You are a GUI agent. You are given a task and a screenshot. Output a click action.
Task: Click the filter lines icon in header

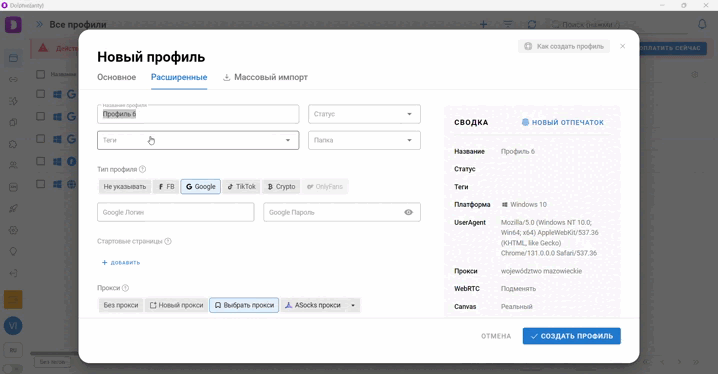tap(508, 24)
